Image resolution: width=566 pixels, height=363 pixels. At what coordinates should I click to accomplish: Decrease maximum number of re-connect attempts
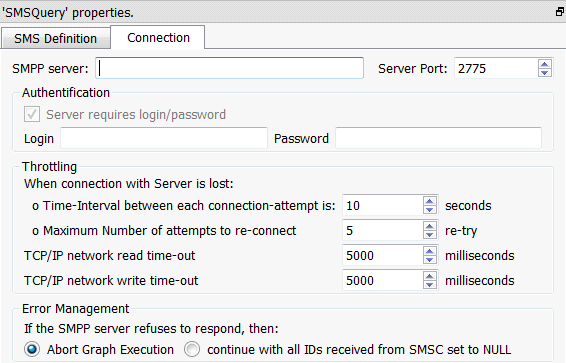pos(430,235)
